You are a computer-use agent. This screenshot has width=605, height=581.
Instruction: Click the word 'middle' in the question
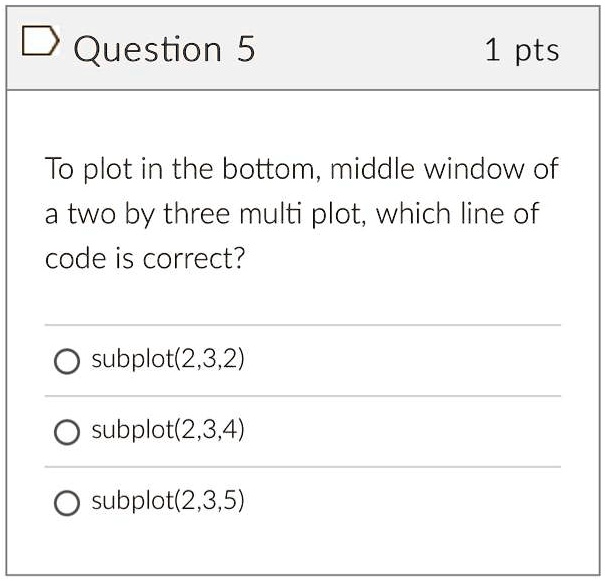(x=372, y=169)
